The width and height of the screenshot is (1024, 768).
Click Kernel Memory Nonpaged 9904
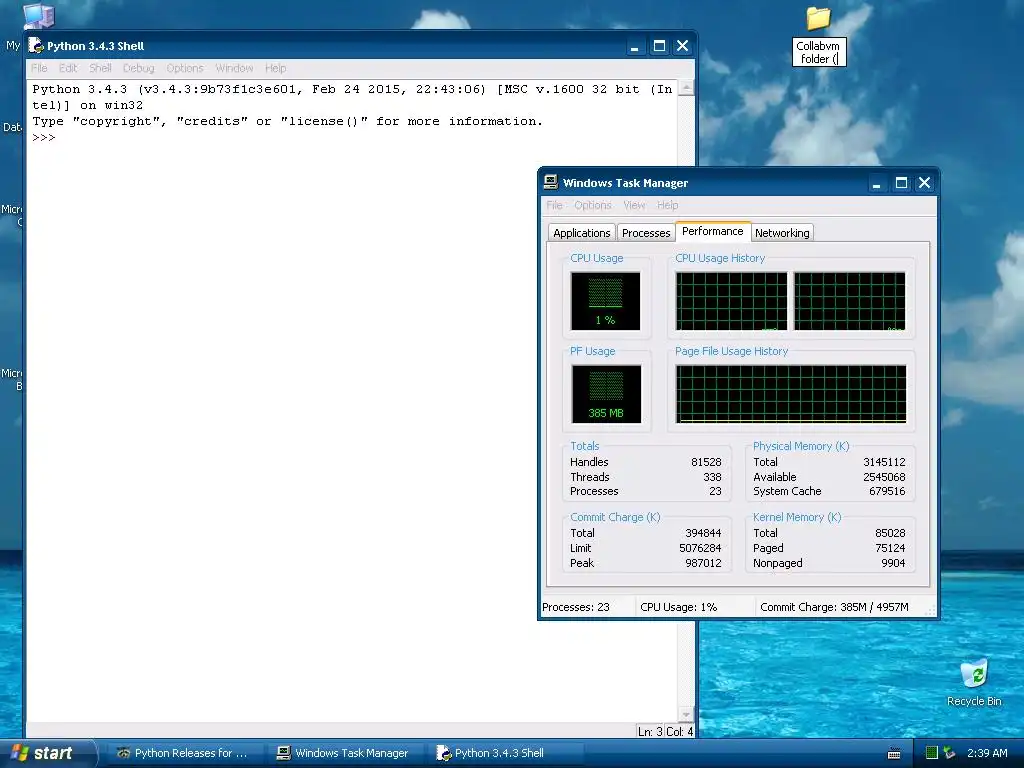[893, 563]
